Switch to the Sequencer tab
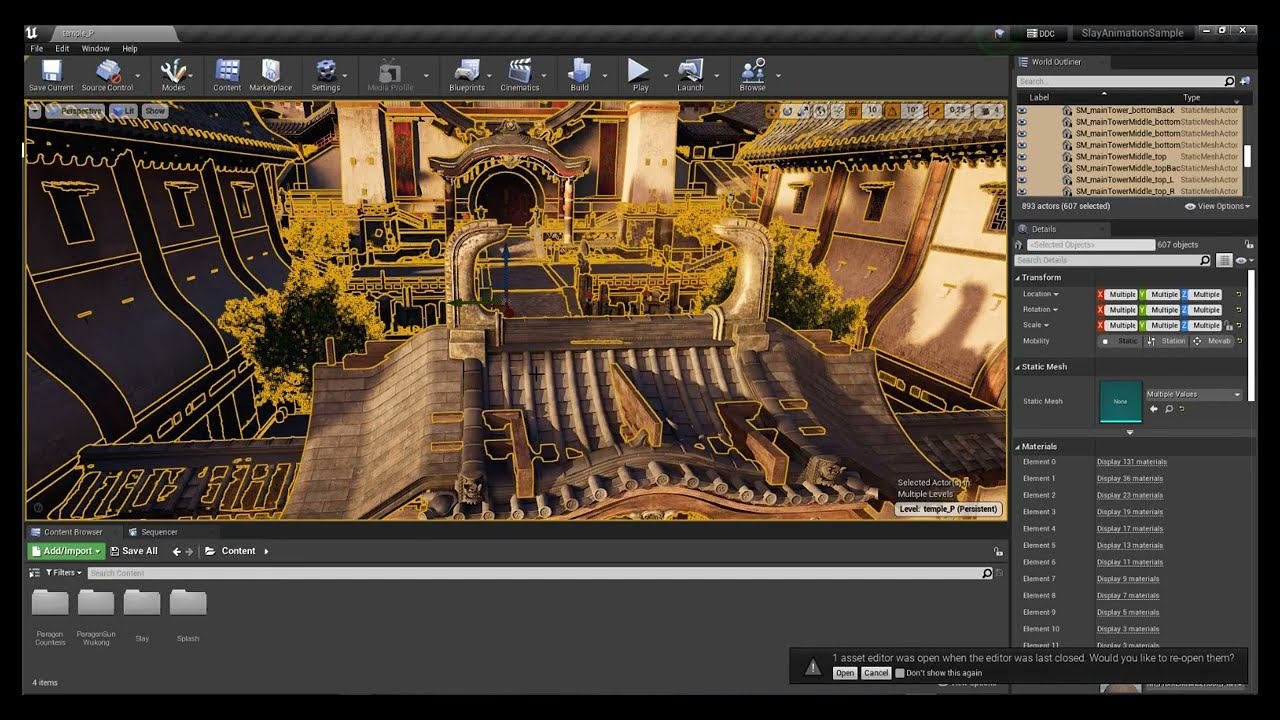This screenshot has width=1280, height=720. click(158, 532)
